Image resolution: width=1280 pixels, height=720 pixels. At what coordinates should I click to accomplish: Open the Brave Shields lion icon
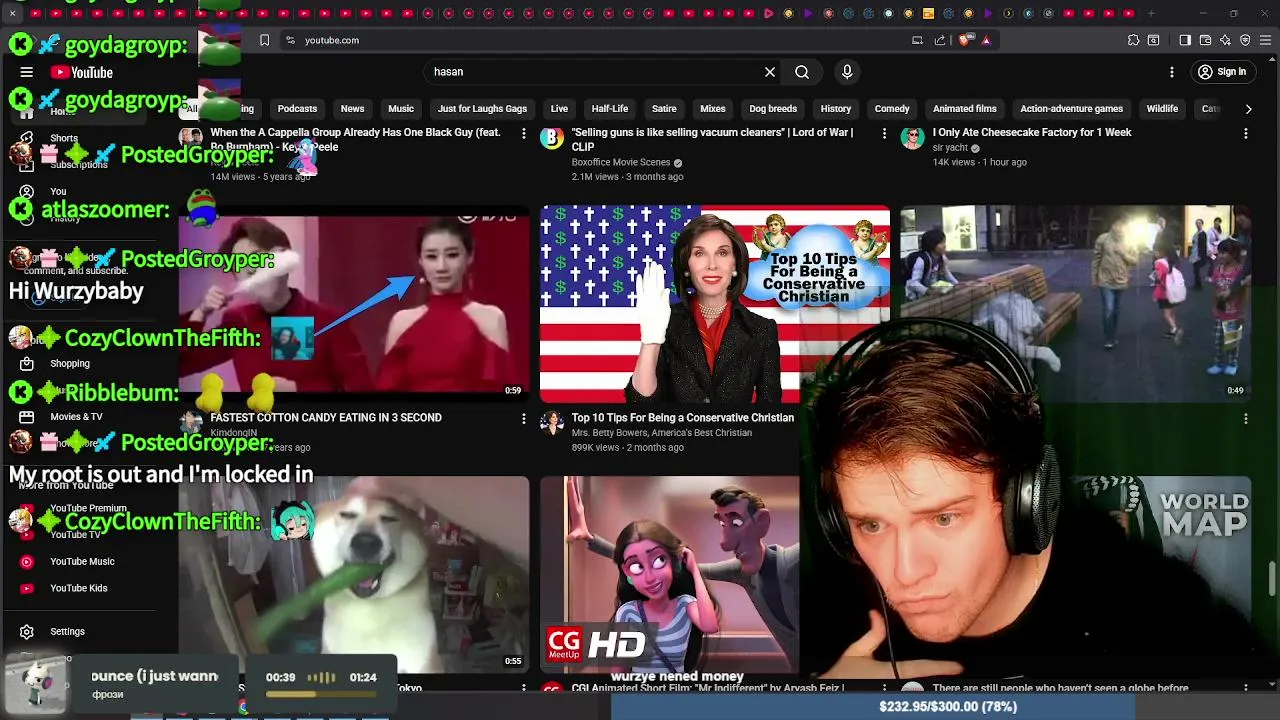[x=964, y=40]
